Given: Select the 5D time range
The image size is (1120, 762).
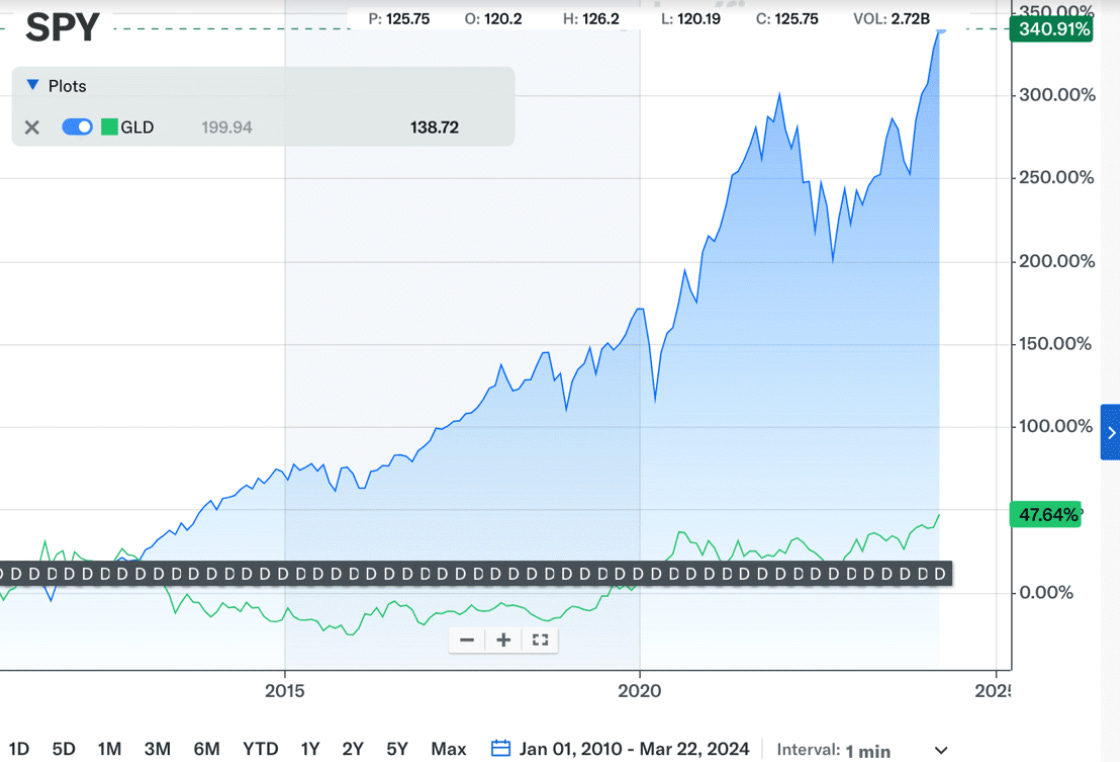Looking at the screenshot, I should pos(64,748).
